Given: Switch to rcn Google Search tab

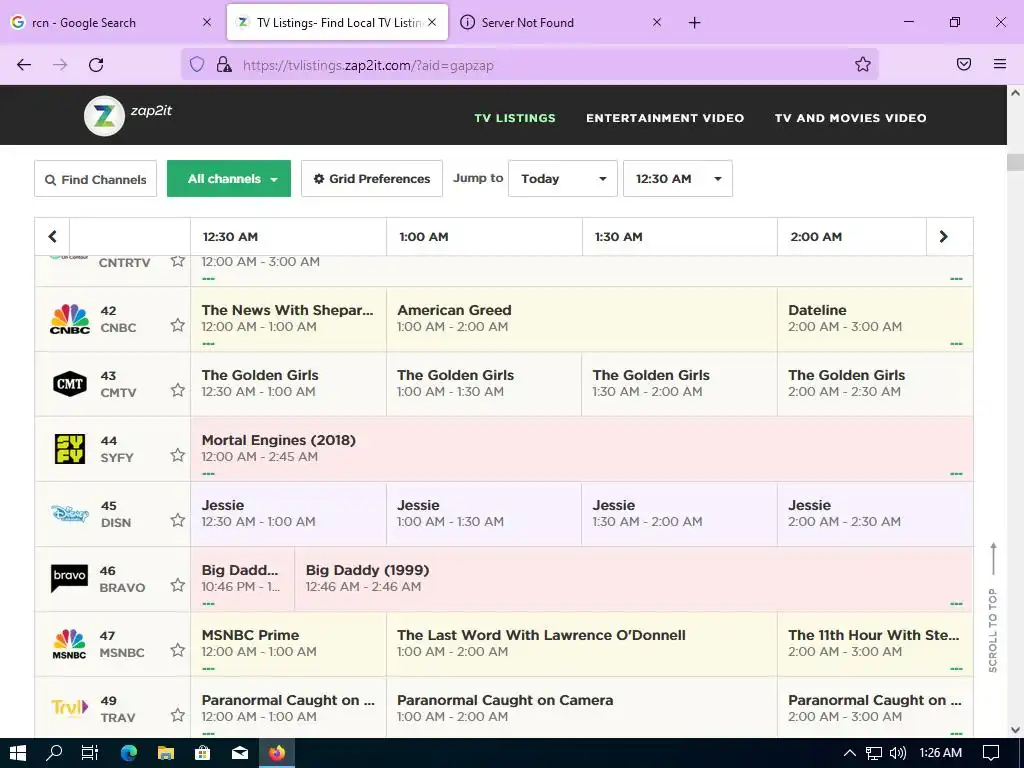Looking at the screenshot, I should click(x=112, y=22).
